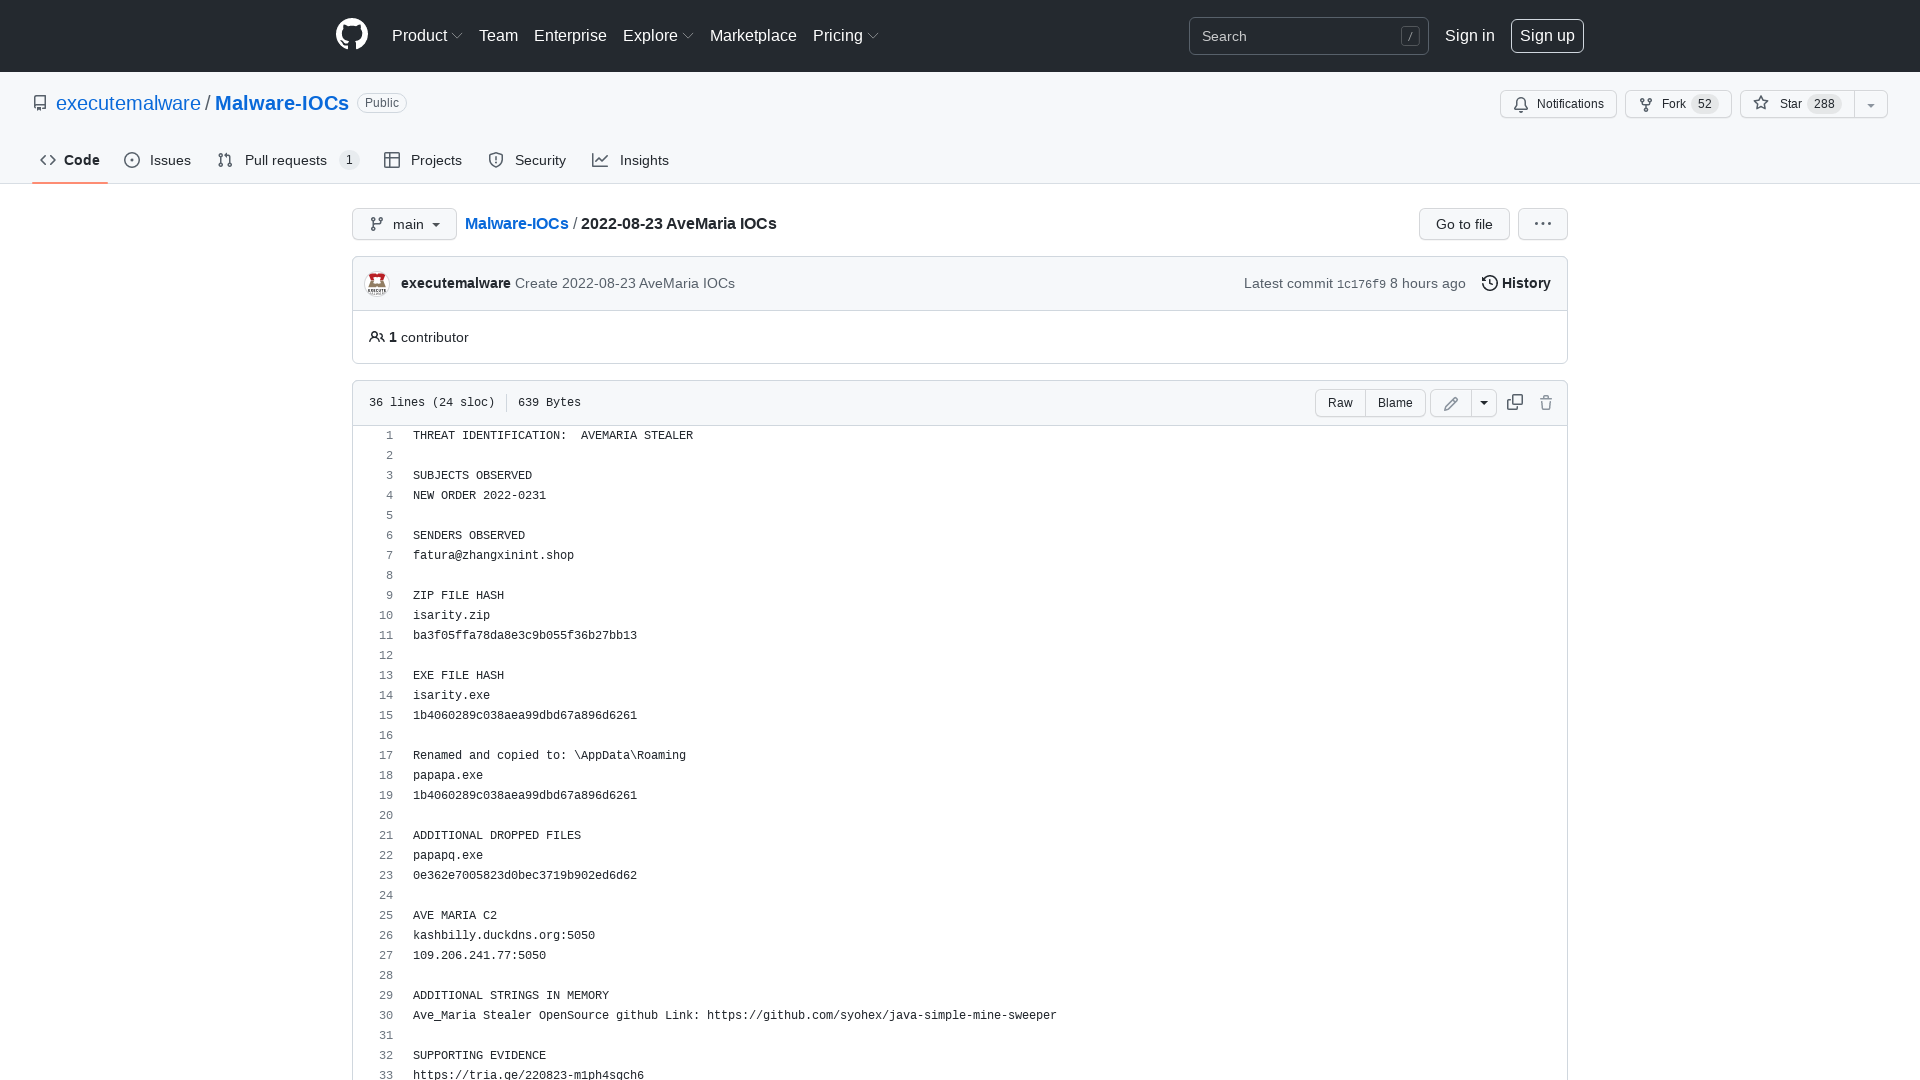Image resolution: width=1920 pixels, height=1080 pixels.
Task: Click the Raw button
Action: point(1339,402)
